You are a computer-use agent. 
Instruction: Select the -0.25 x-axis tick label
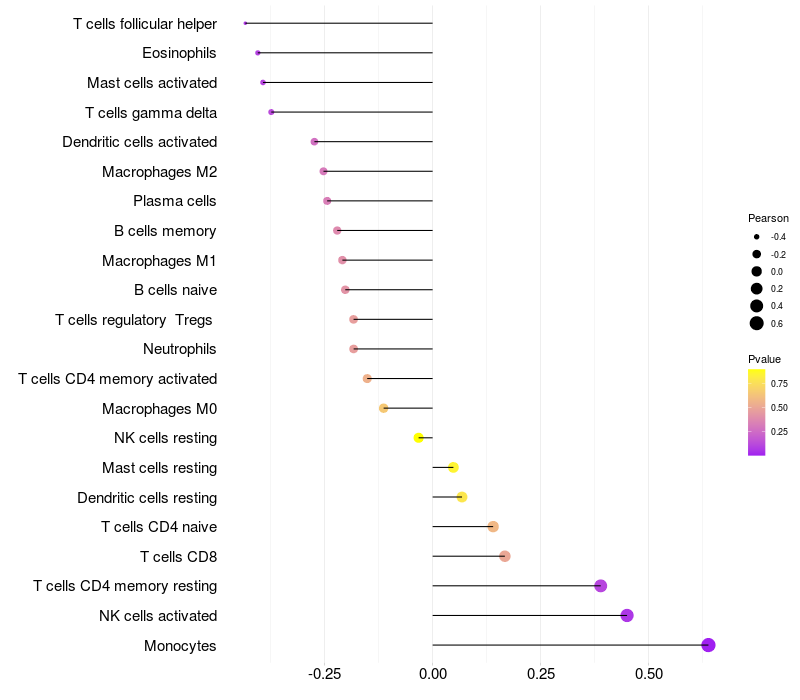[x=323, y=675]
